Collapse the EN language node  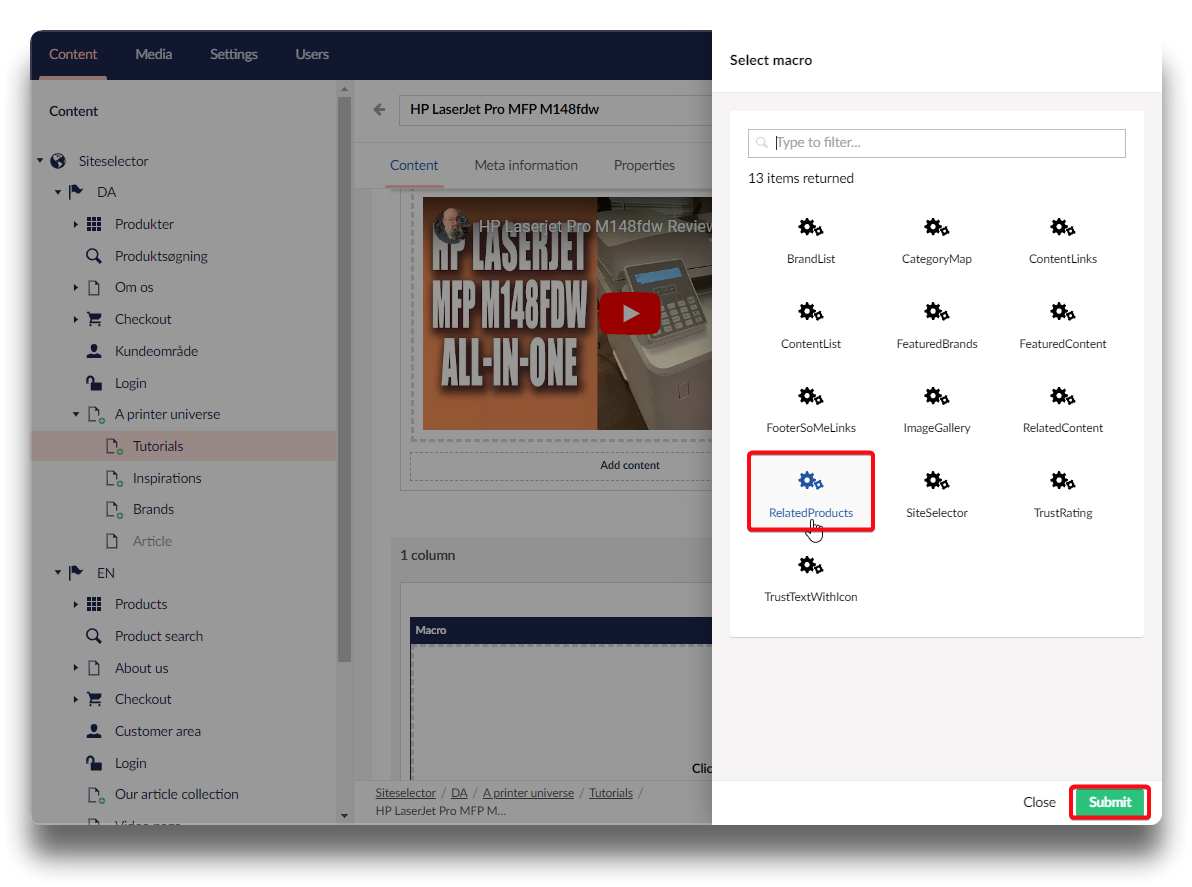click(x=58, y=572)
